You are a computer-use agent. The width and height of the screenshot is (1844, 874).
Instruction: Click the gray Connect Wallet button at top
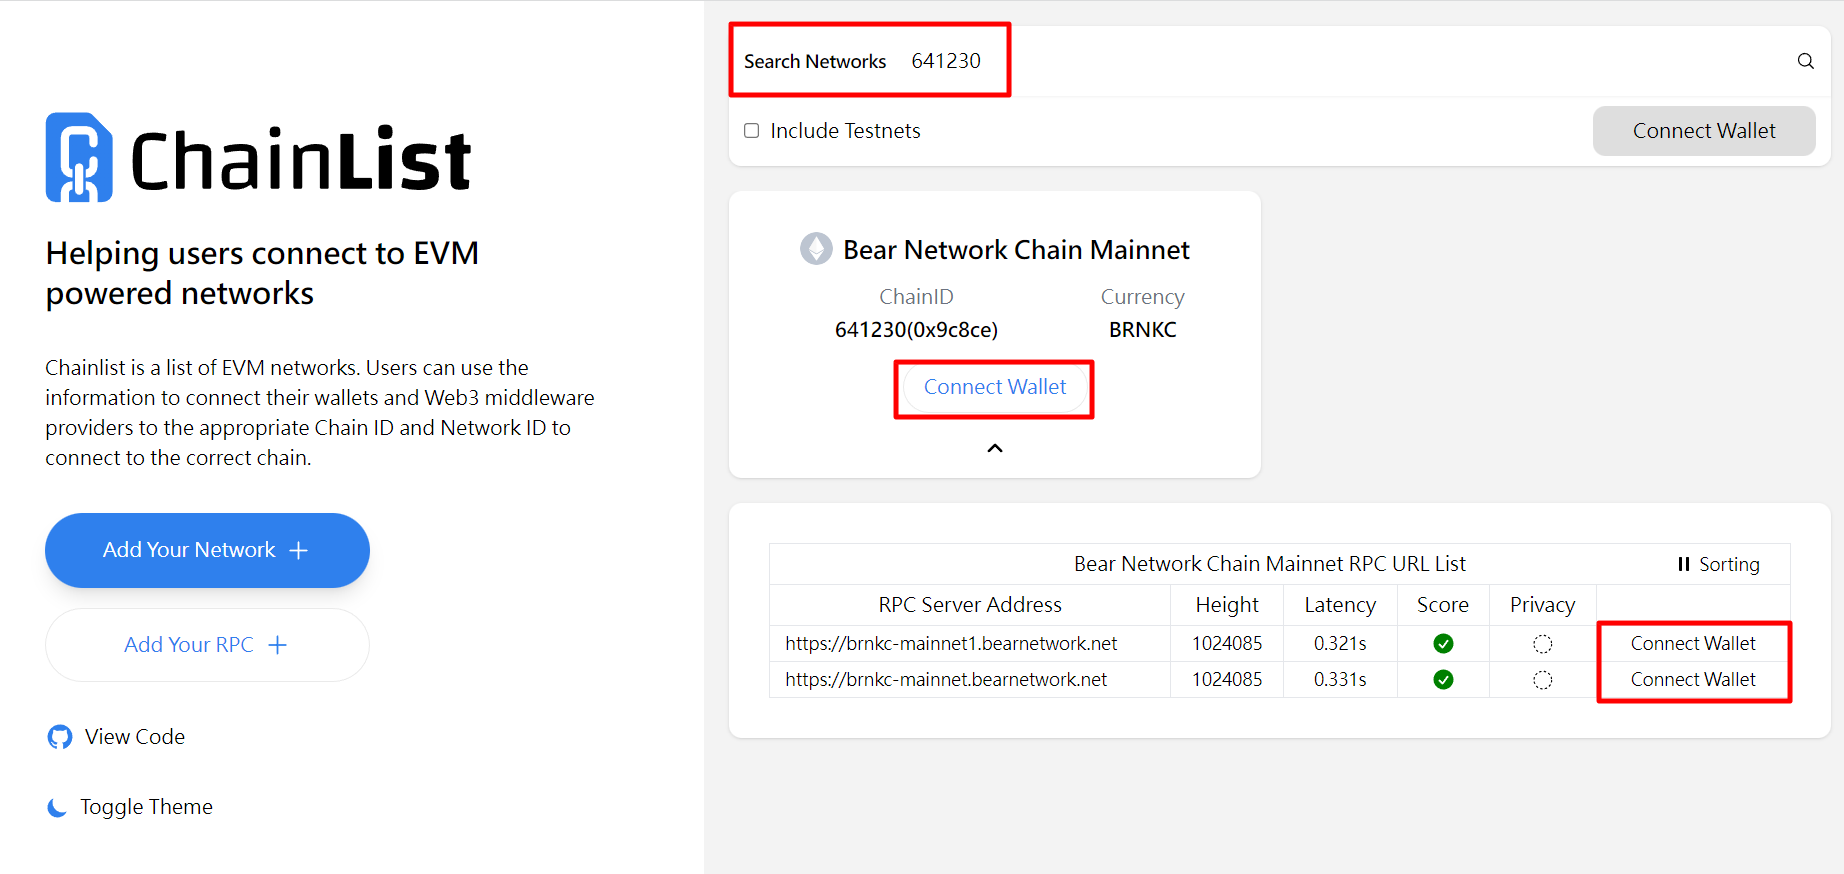pos(1703,131)
